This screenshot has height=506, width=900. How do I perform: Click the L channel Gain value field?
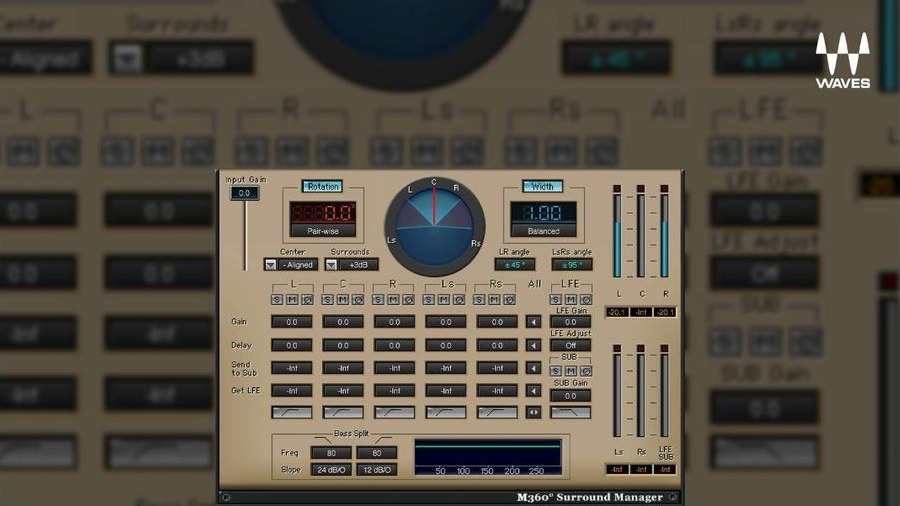pyautogui.click(x=292, y=322)
